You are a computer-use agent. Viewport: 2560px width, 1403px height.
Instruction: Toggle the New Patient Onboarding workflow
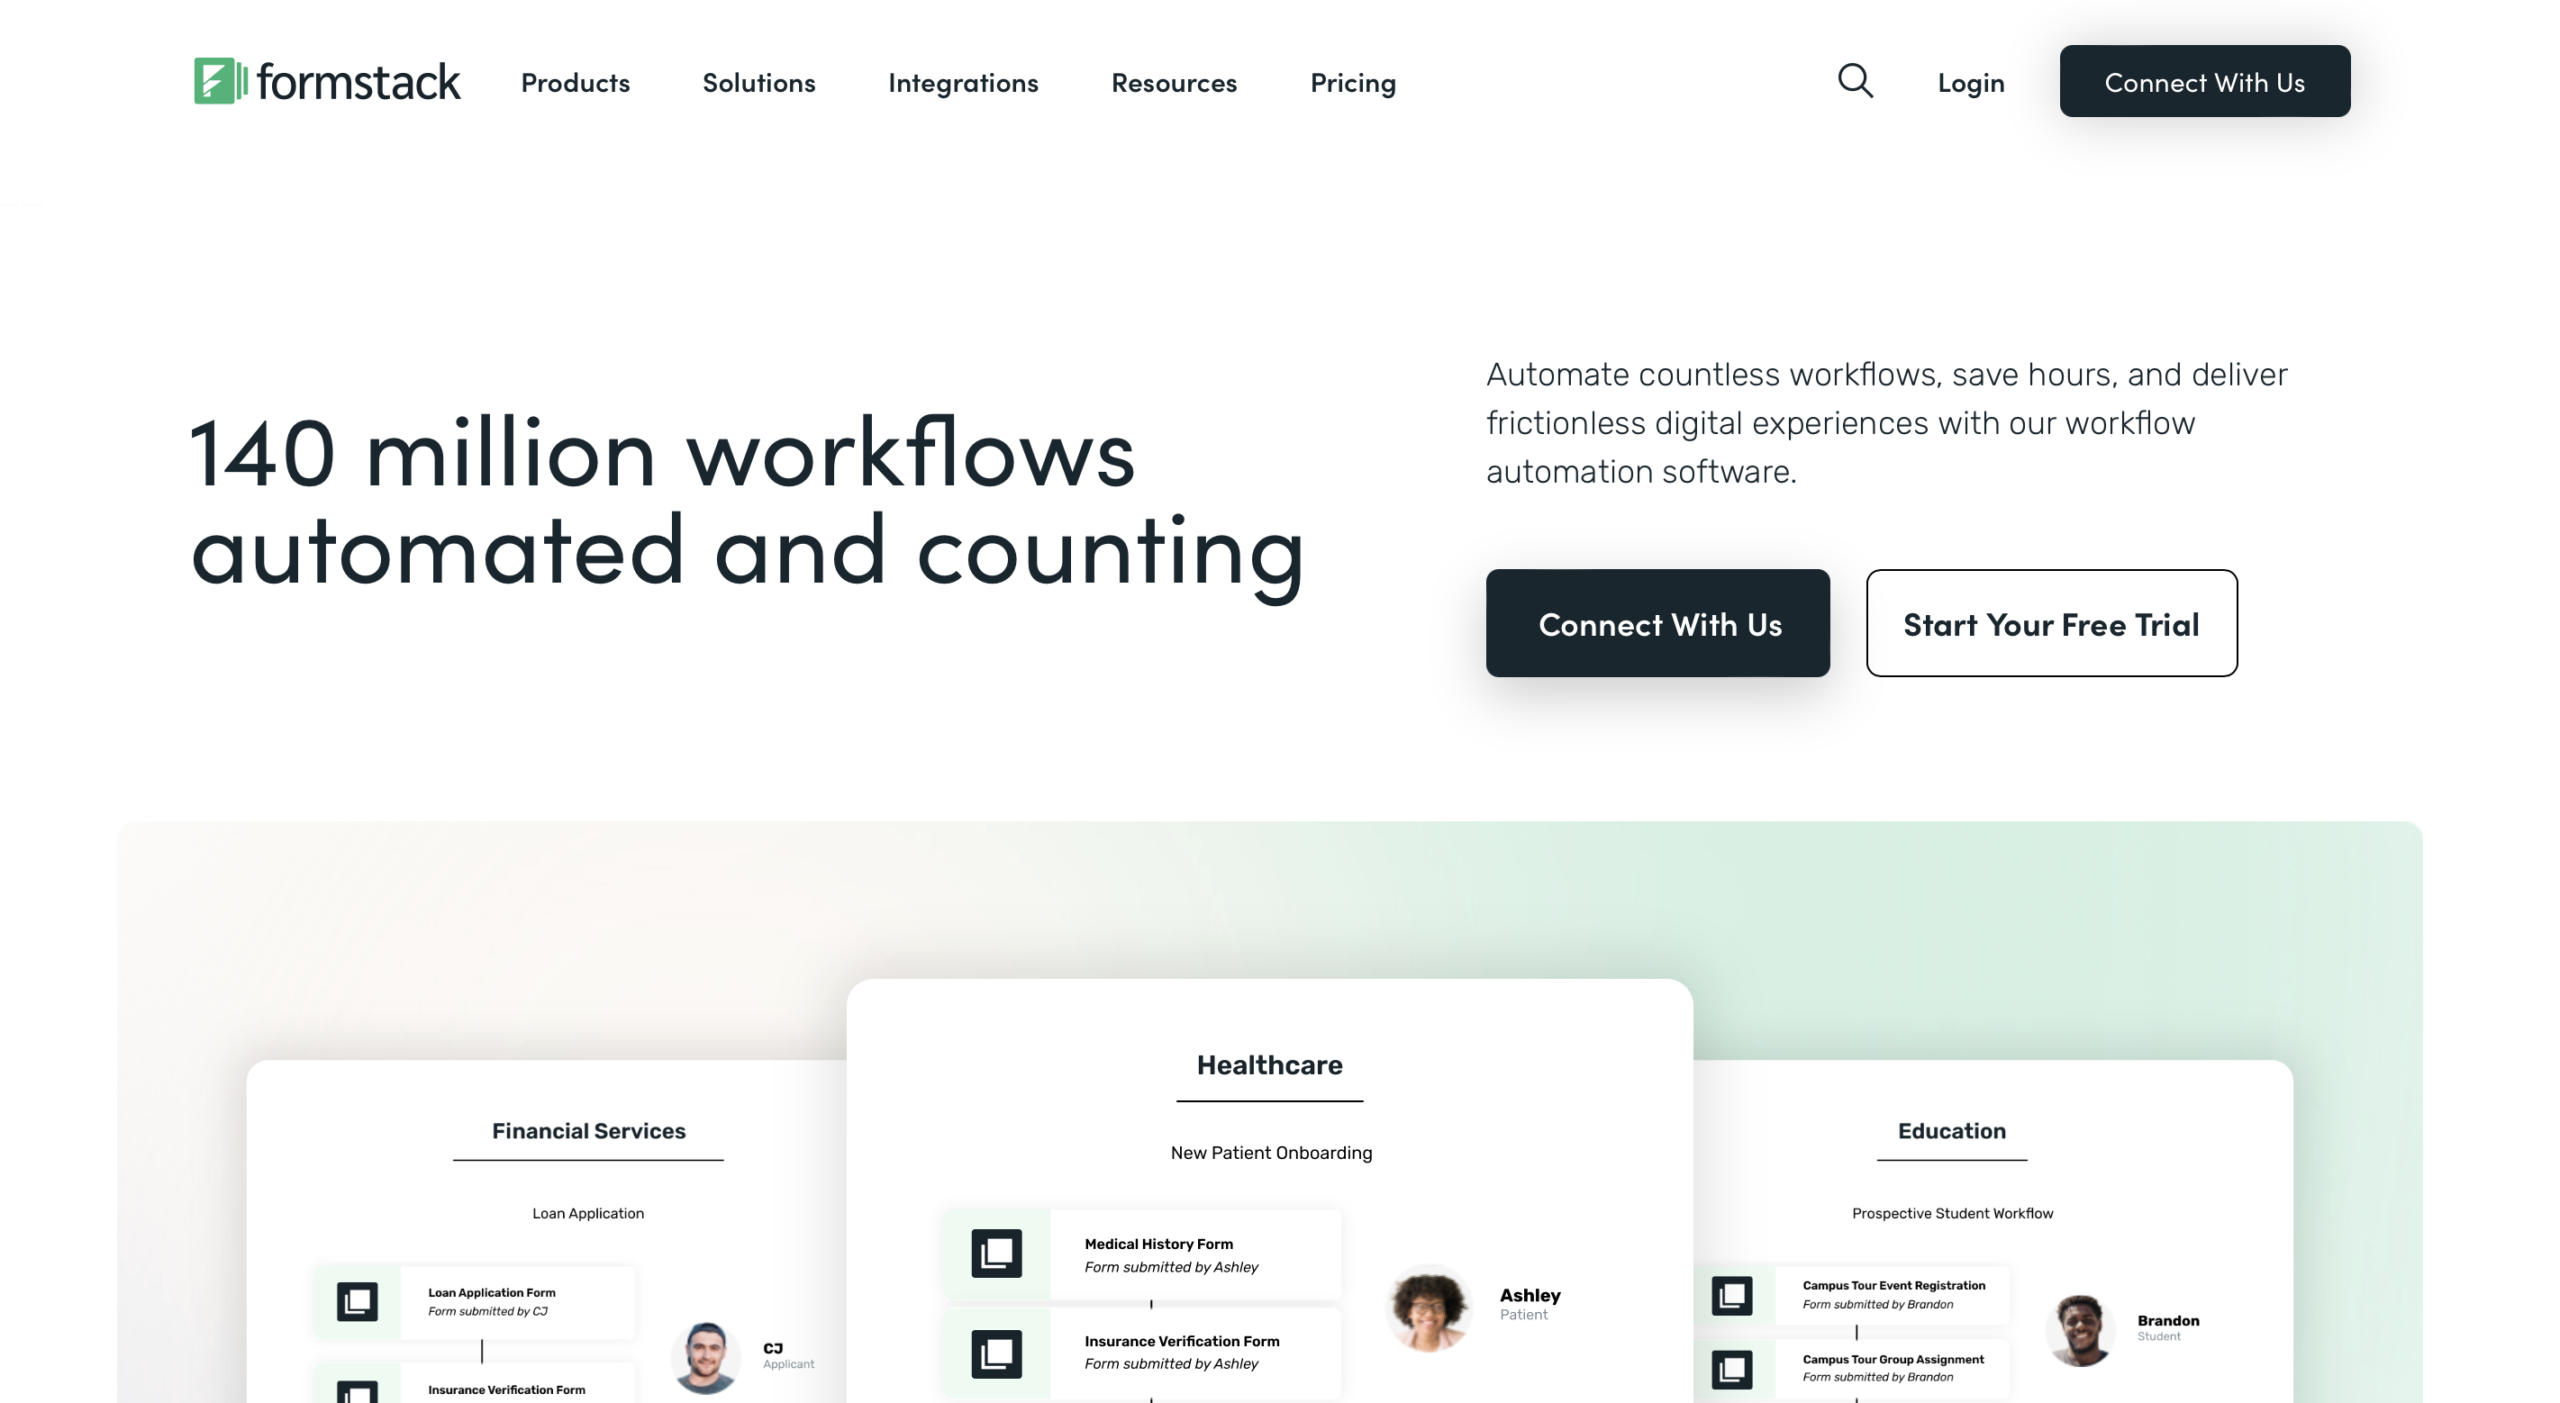[1271, 1151]
